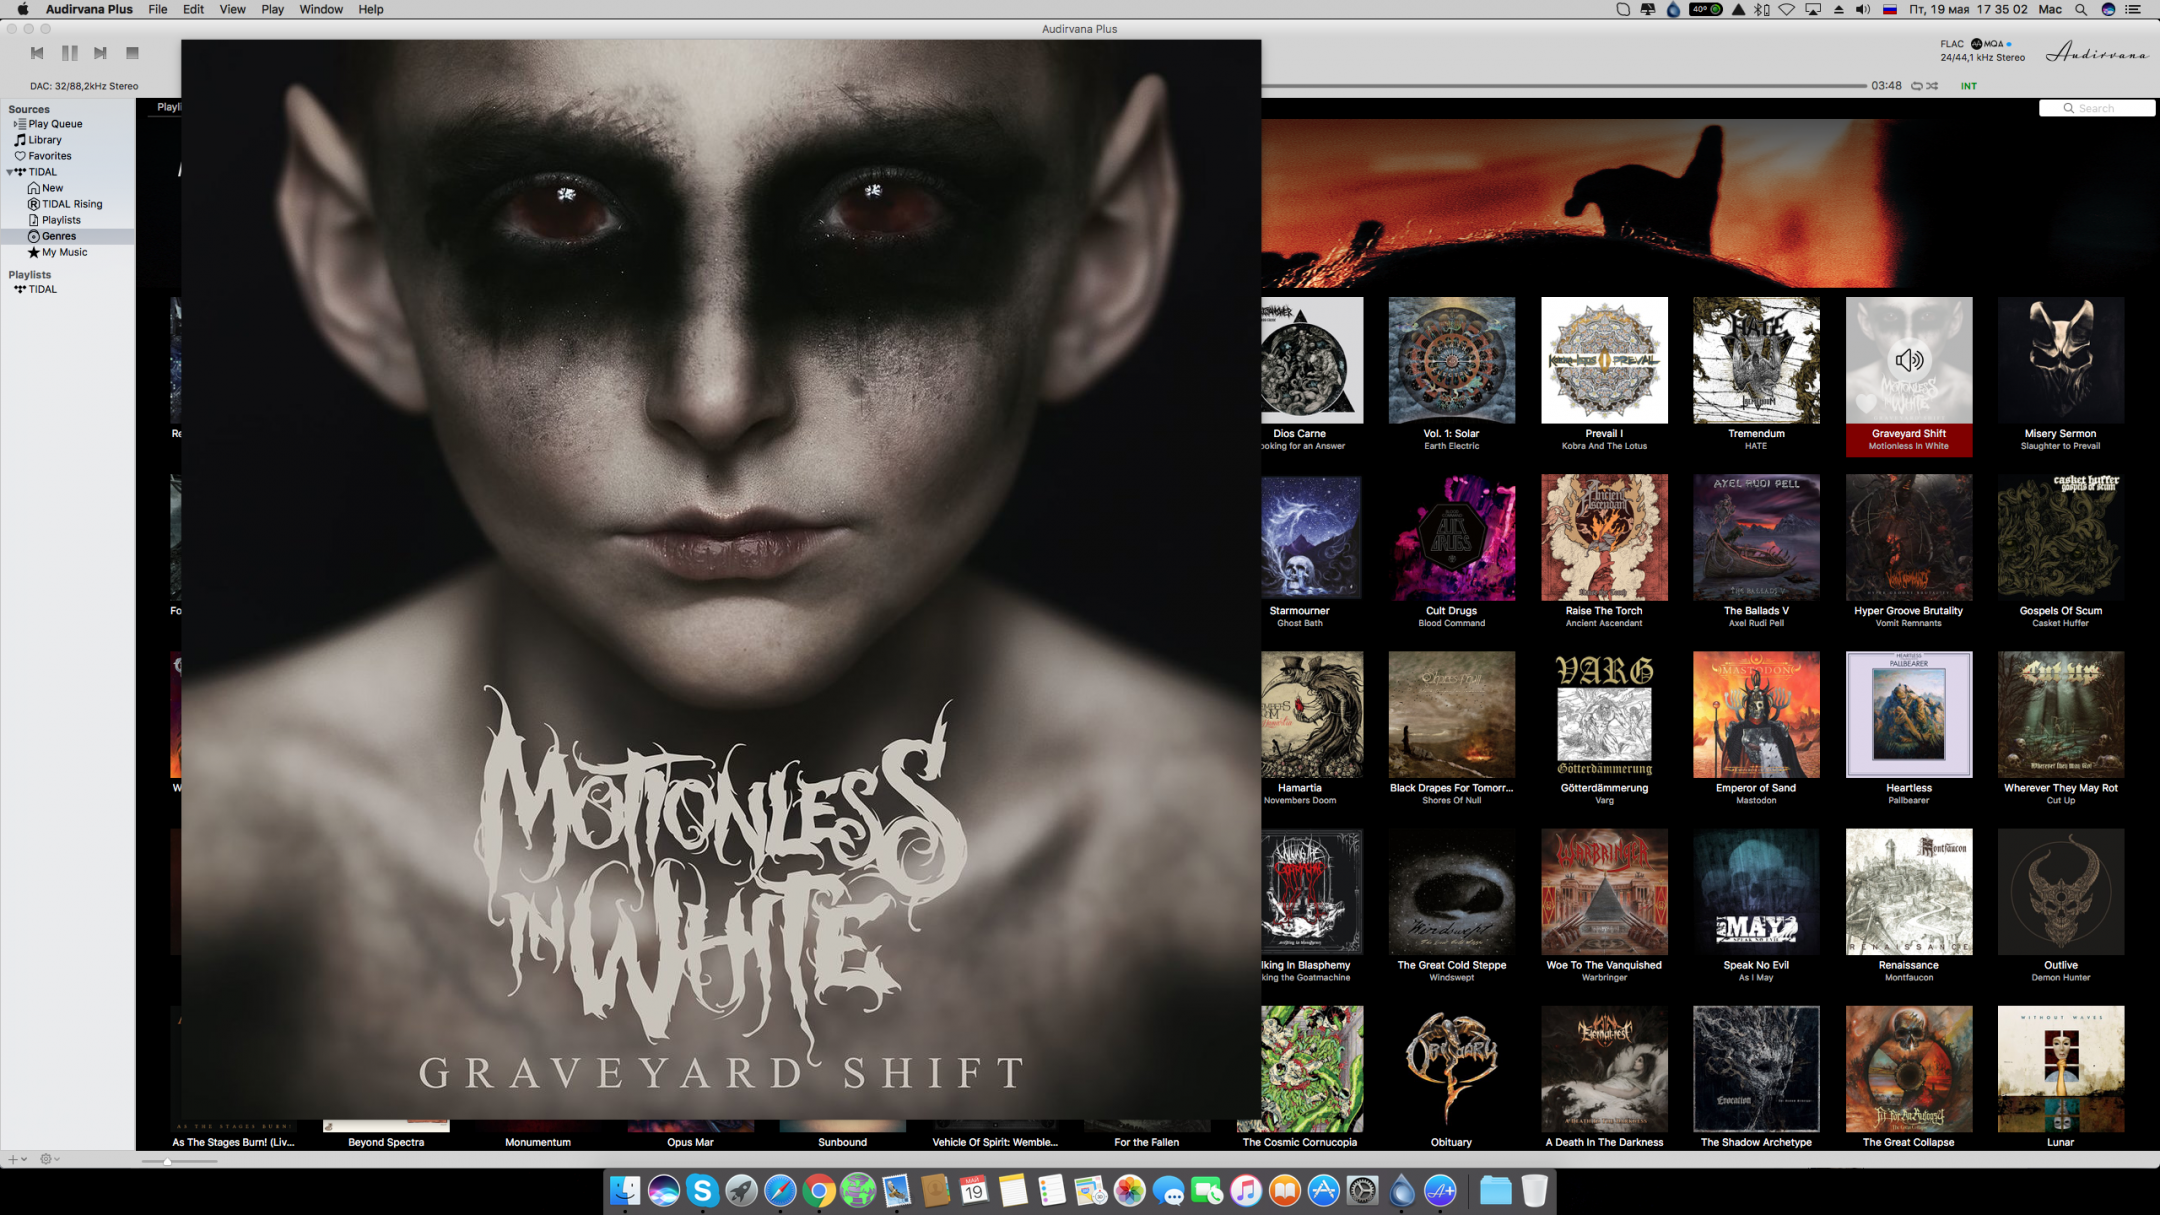Click the Hyper Groove Brutality album title

coord(1908,611)
